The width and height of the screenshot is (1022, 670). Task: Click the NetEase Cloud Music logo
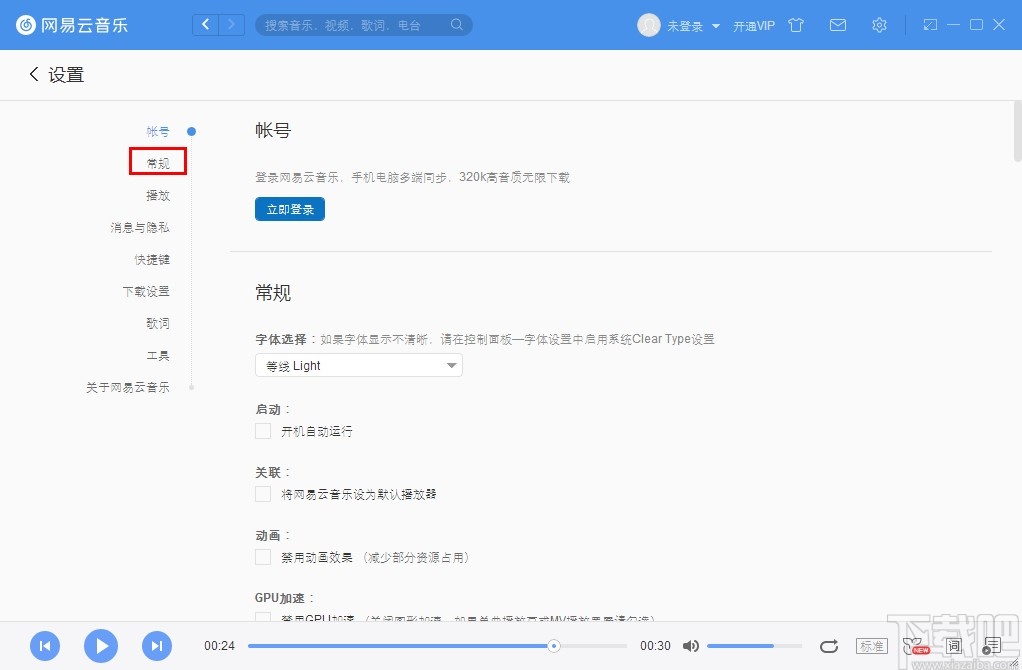click(72, 25)
